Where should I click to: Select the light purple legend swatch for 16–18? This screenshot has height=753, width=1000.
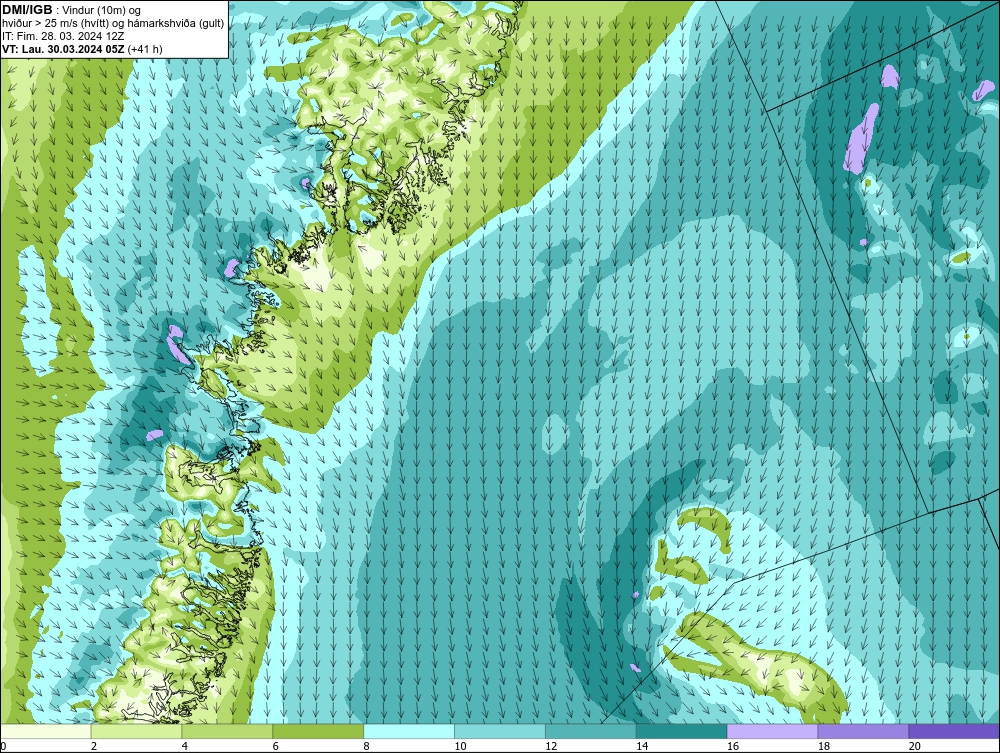[x=772, y=731]
